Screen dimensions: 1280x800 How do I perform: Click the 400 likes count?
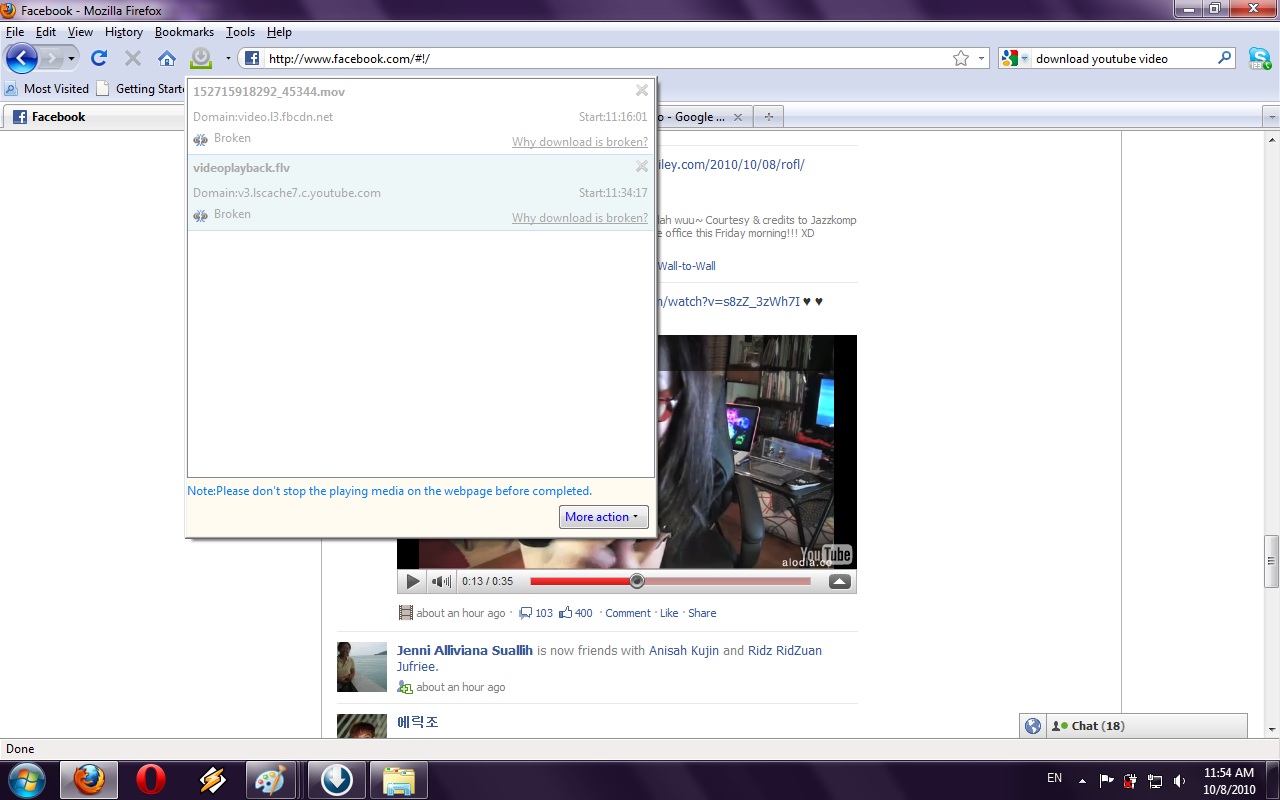575,613
